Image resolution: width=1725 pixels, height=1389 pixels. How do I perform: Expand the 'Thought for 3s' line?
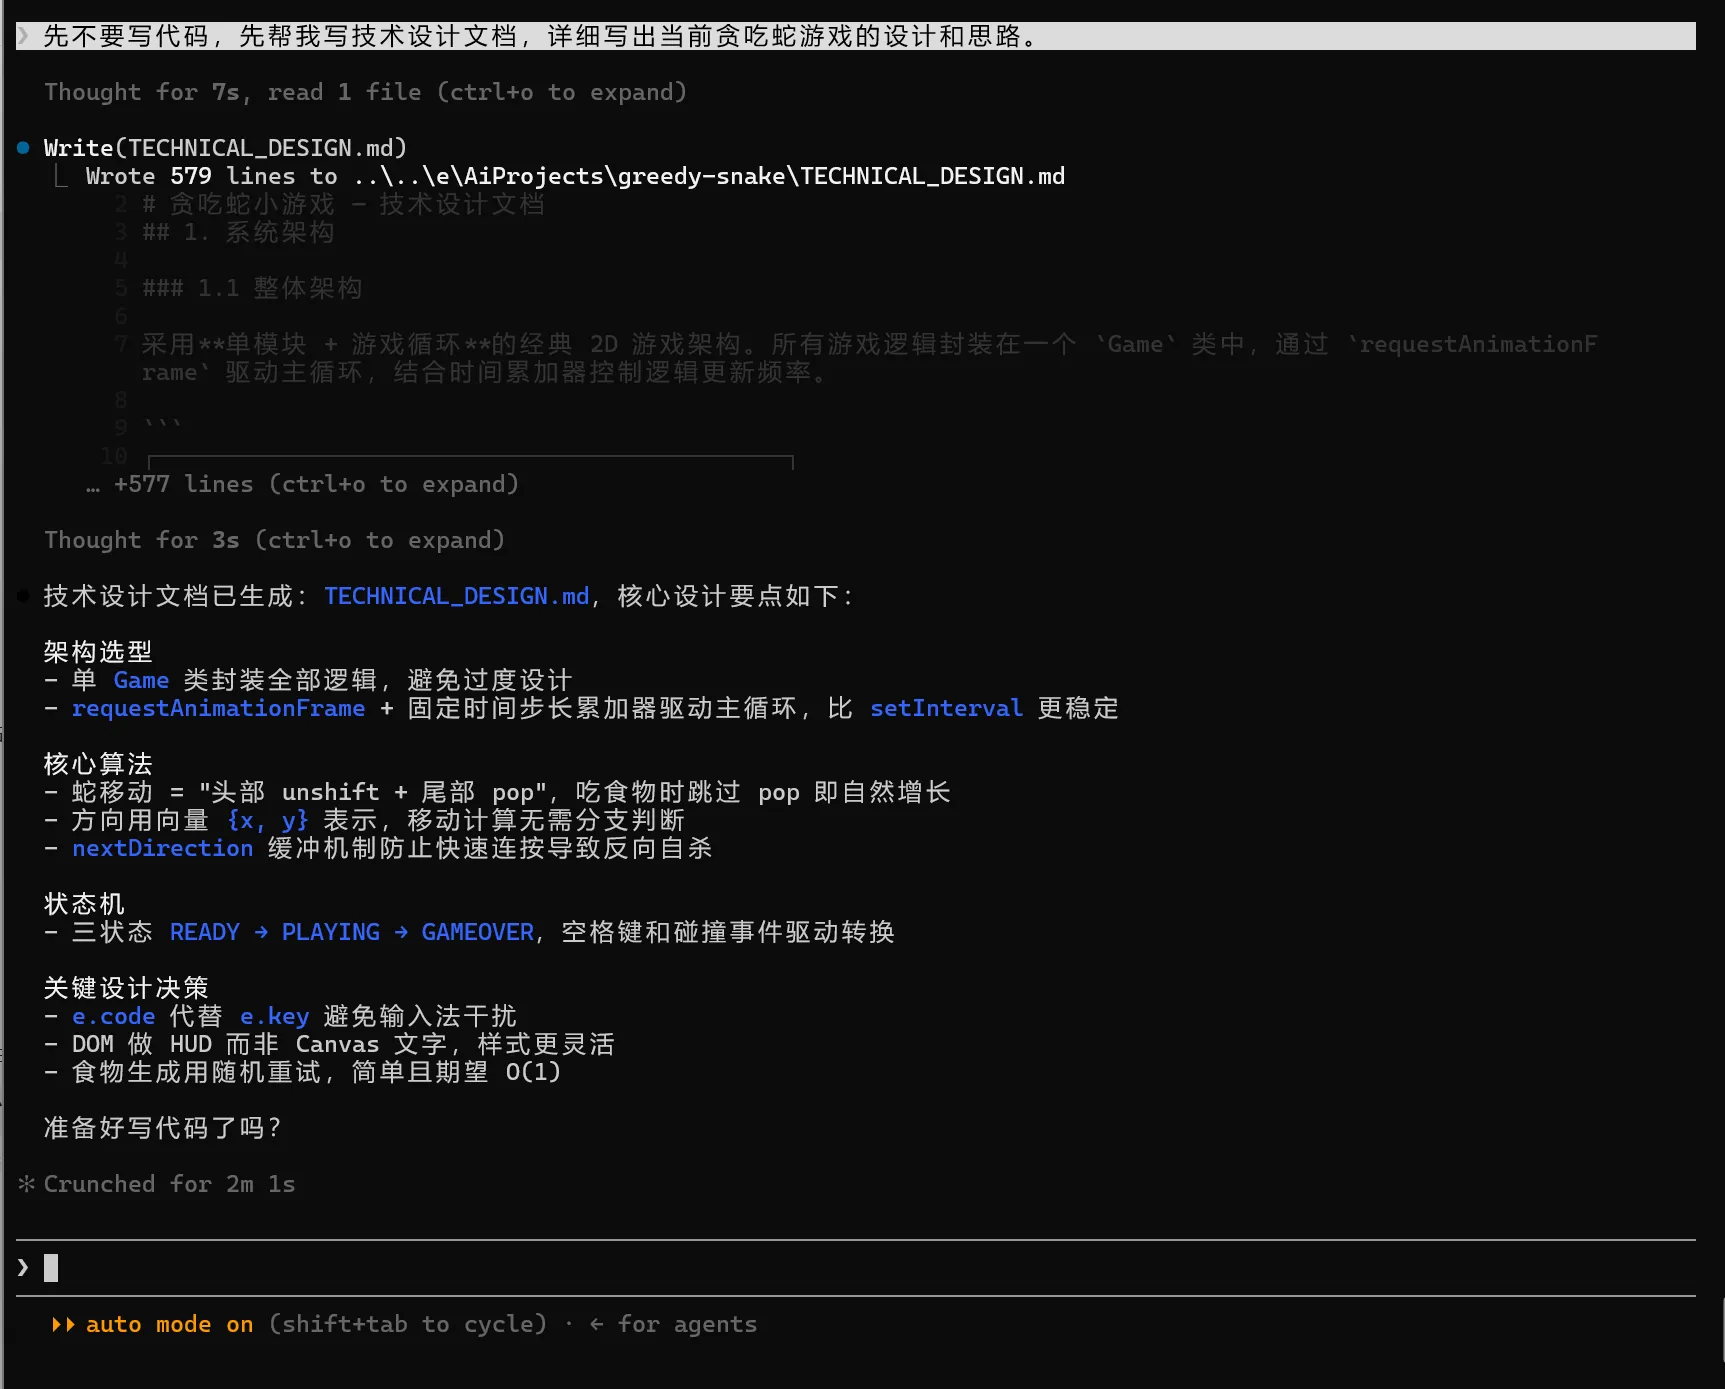tap(274, 540)
